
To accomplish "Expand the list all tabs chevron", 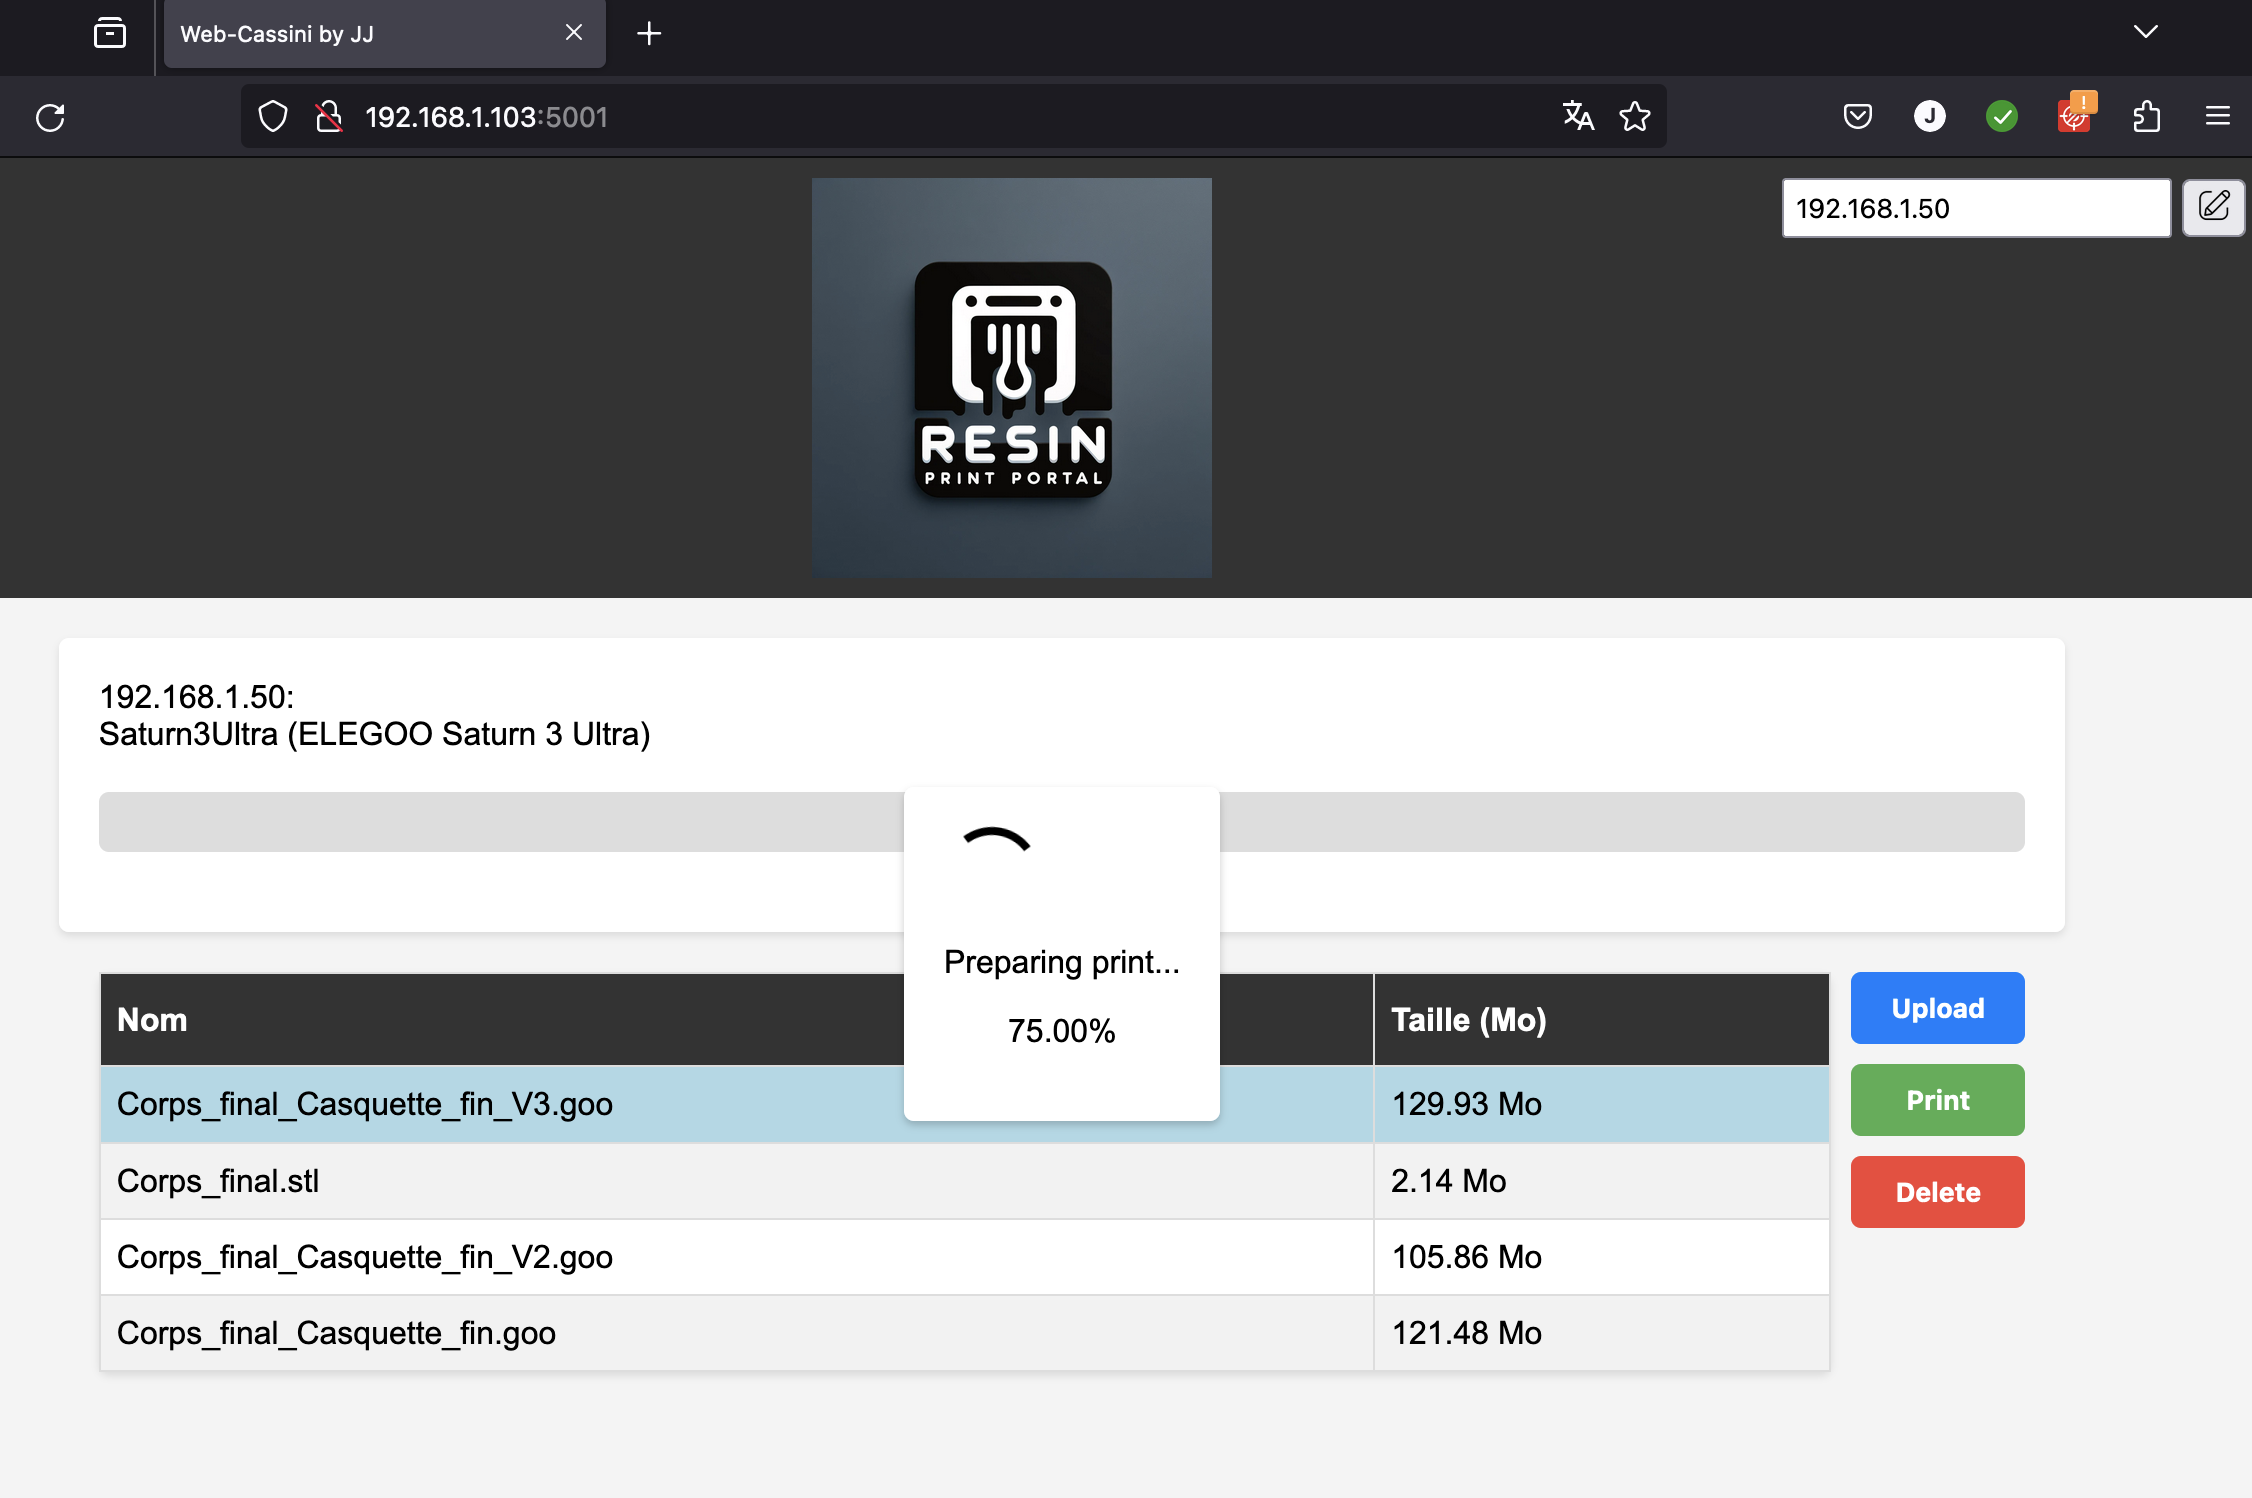I will pos(2146,33).
